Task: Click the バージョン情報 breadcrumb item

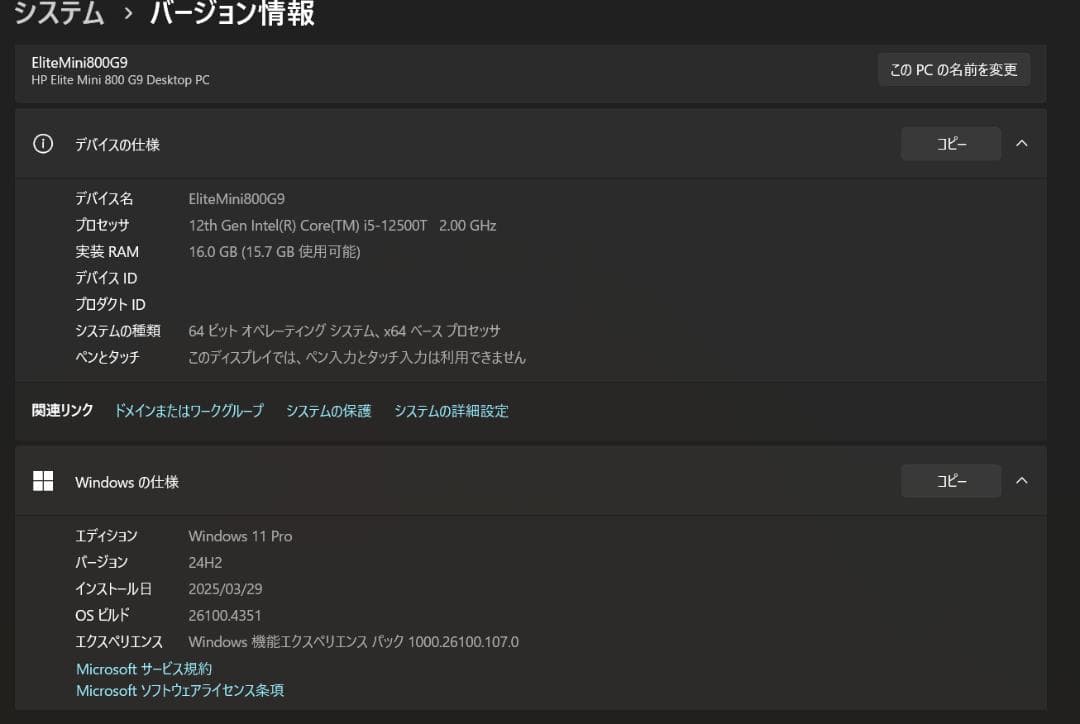Action: (x=232, y=14)
